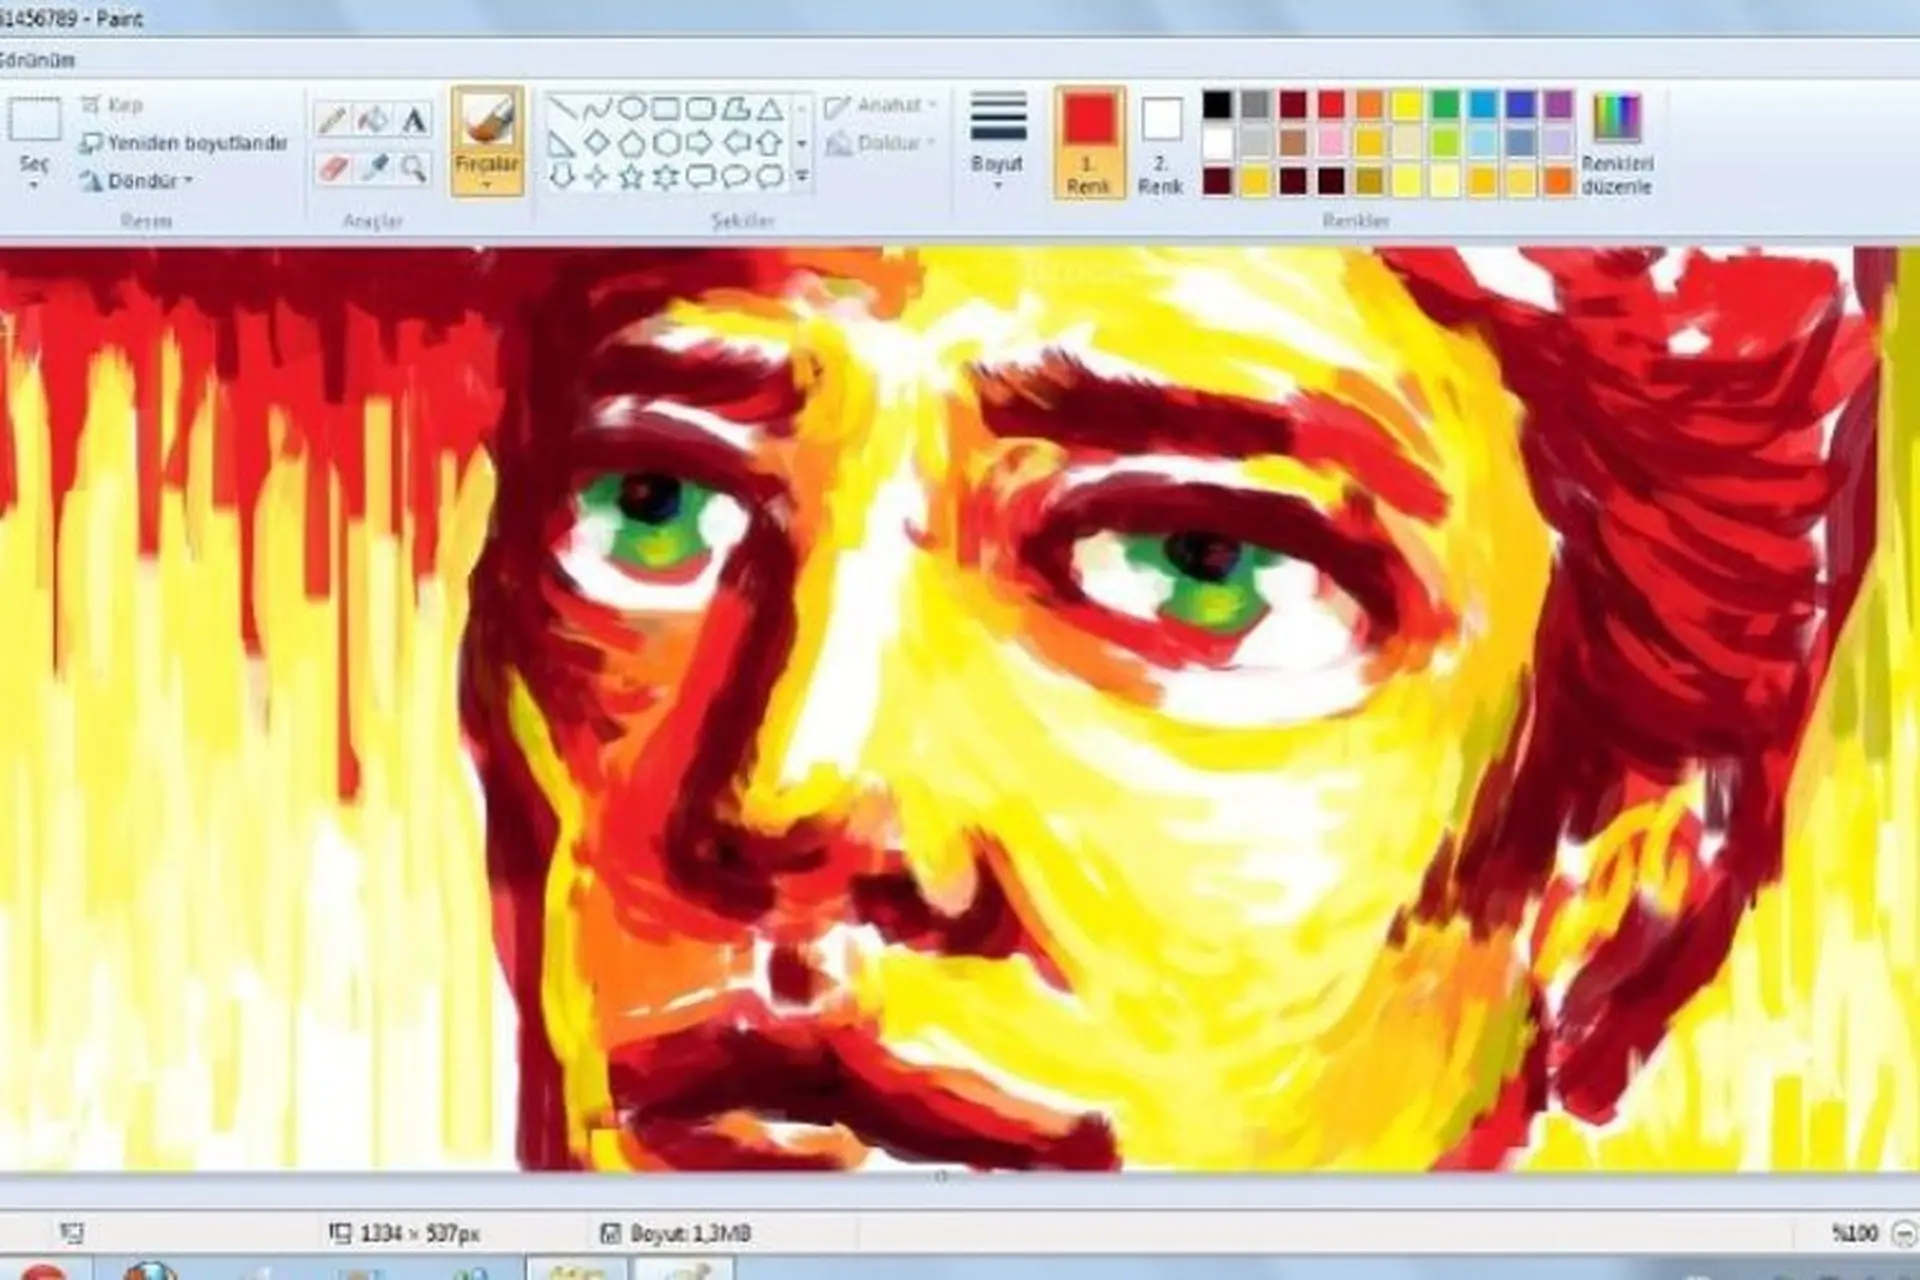Screen dimensions: 1920x1280
Task: Select the Text tool
Action: click(x=413, y=120)
